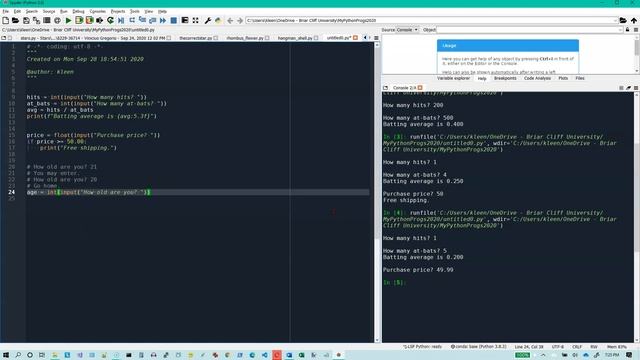Toggle fullscreen mode toolbar icon
The height and width of the screenshot is (360, 640).
coord(196,20)
